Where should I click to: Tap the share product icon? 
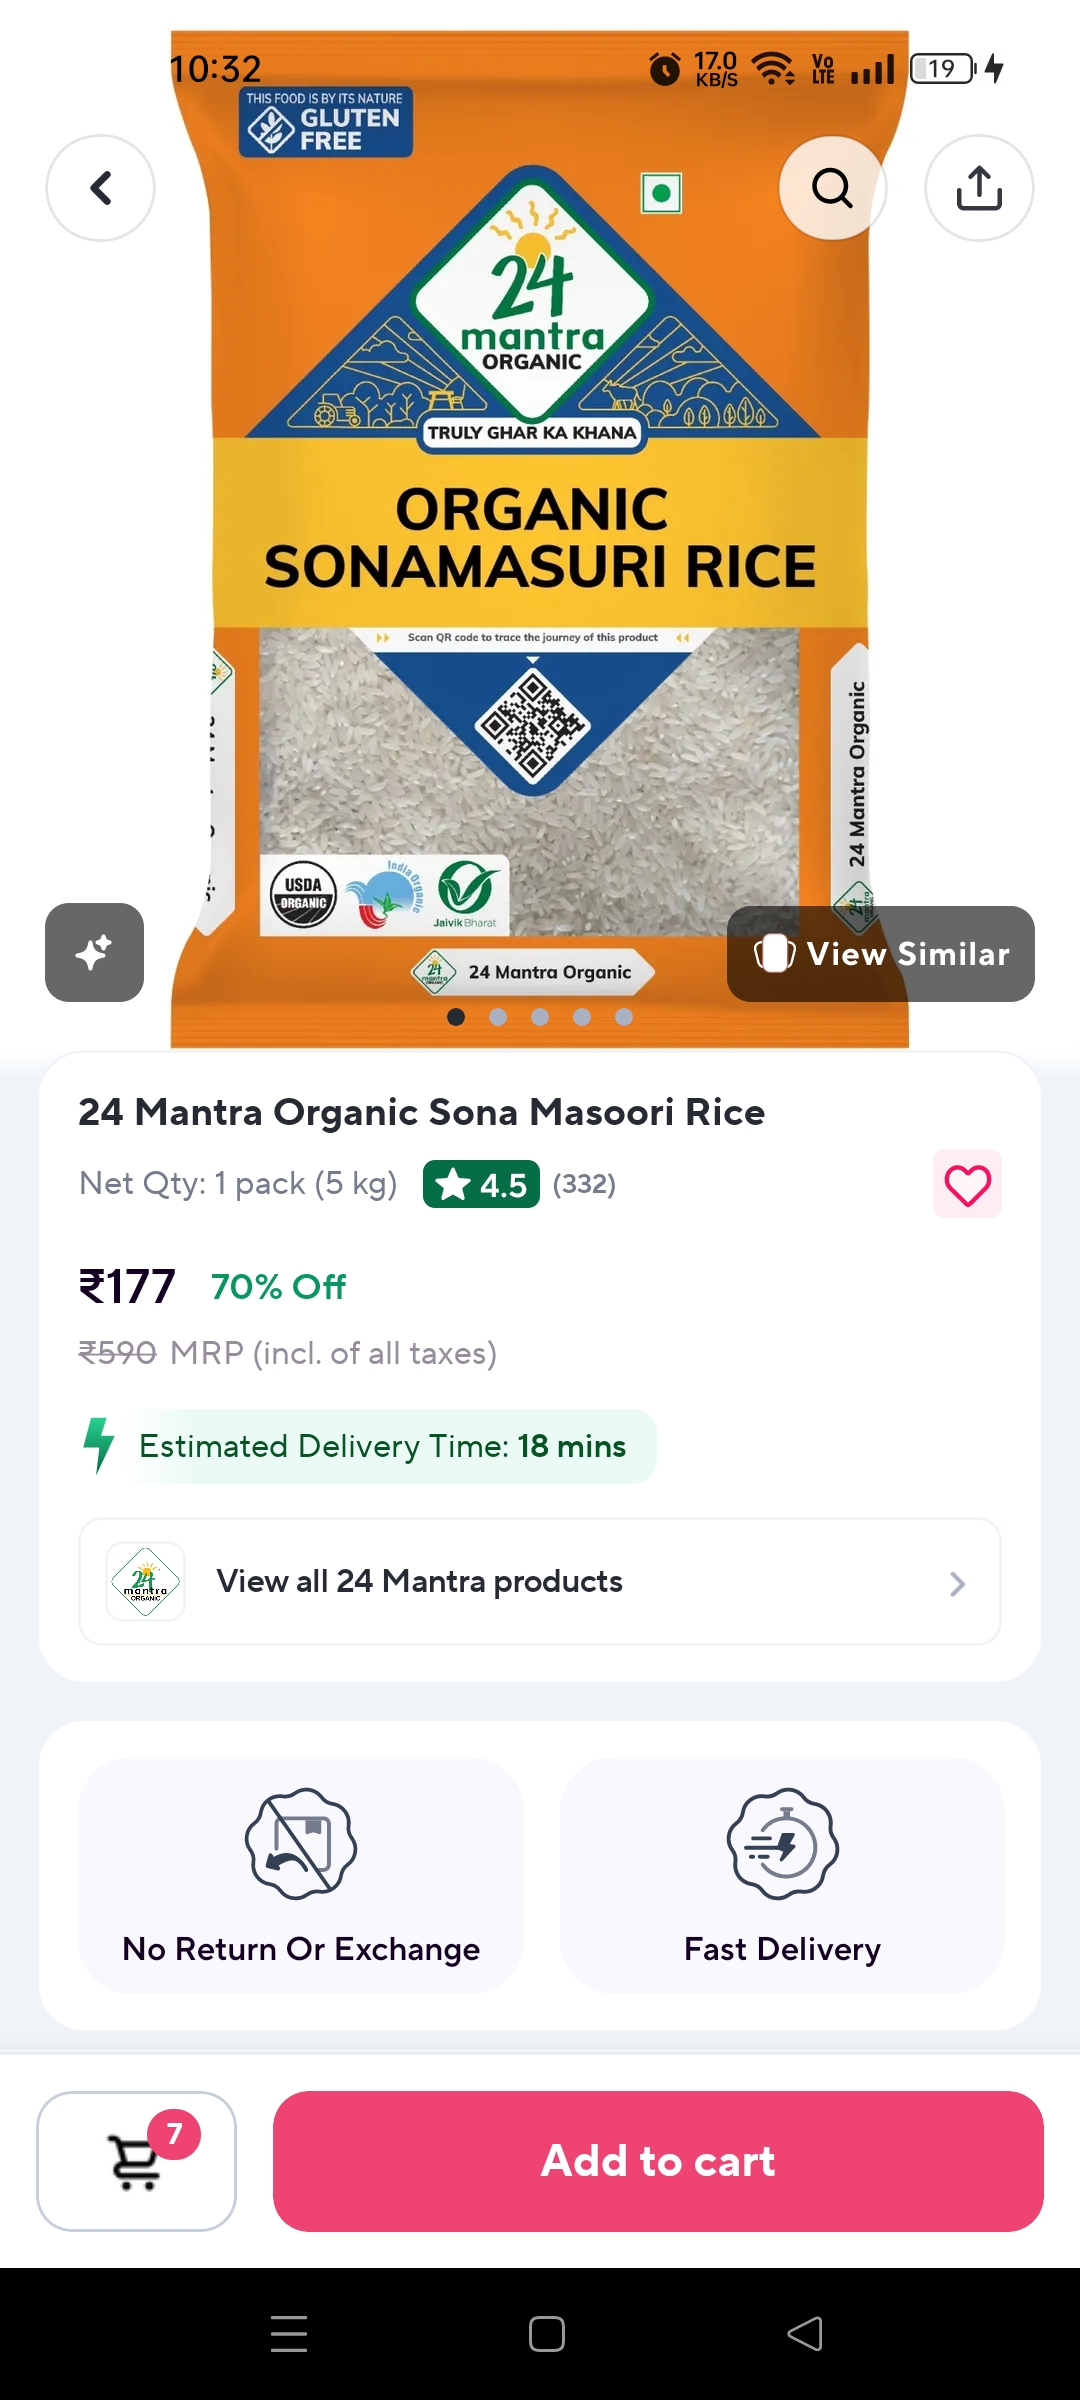(x=979, y=188)
